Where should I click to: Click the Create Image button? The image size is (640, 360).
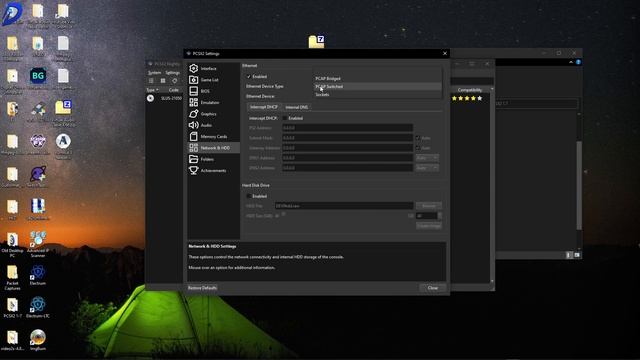[429, 225]
